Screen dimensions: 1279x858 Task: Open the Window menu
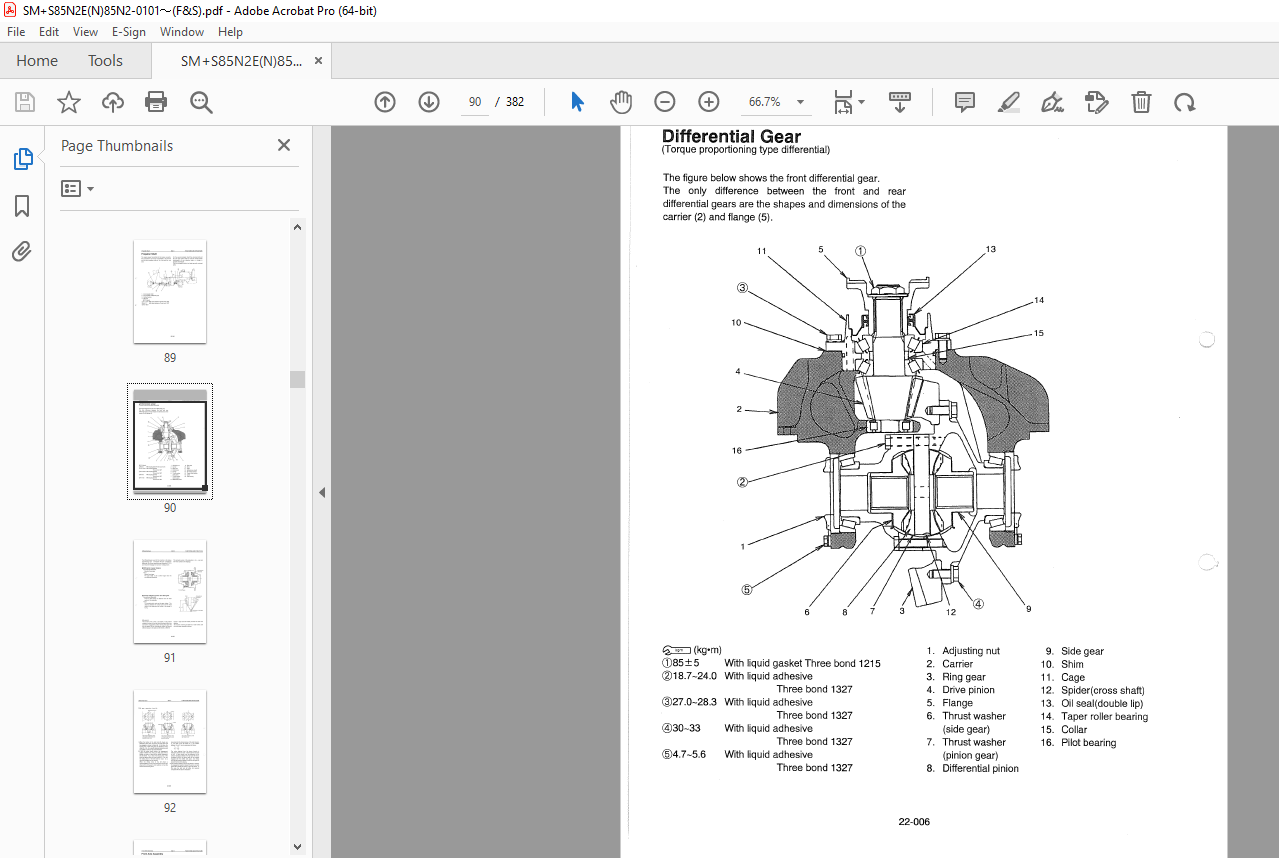182,32
